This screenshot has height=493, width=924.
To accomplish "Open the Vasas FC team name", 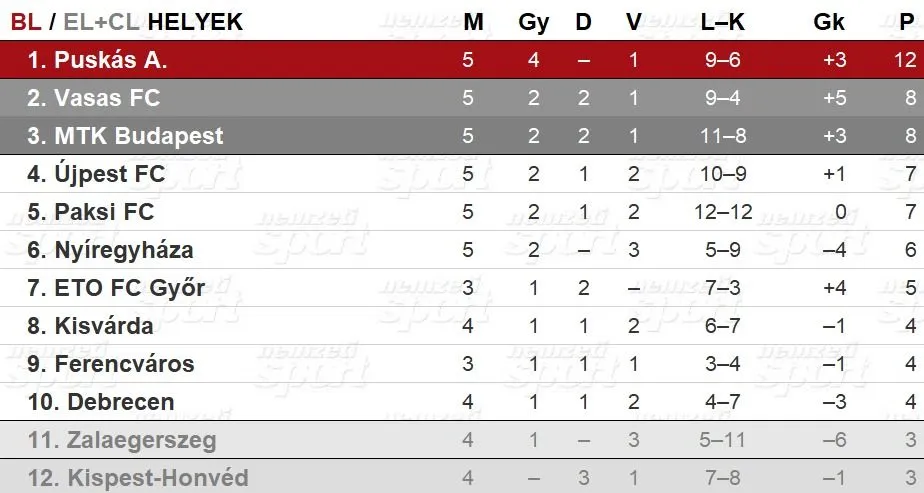I will (x=107, y=98).
